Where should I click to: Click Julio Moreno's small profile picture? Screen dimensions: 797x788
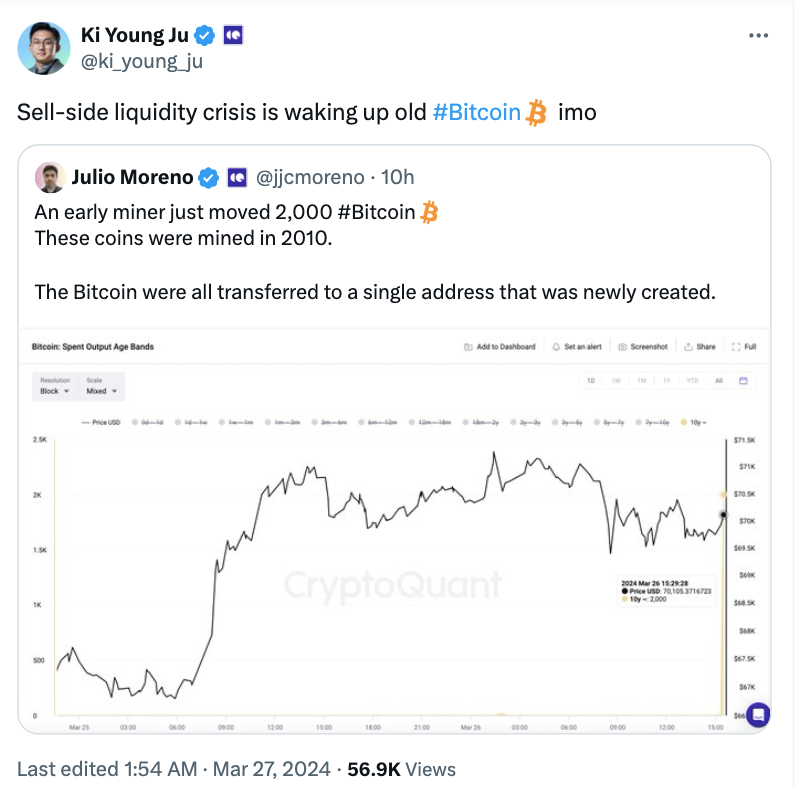click(x=50, y=177)
